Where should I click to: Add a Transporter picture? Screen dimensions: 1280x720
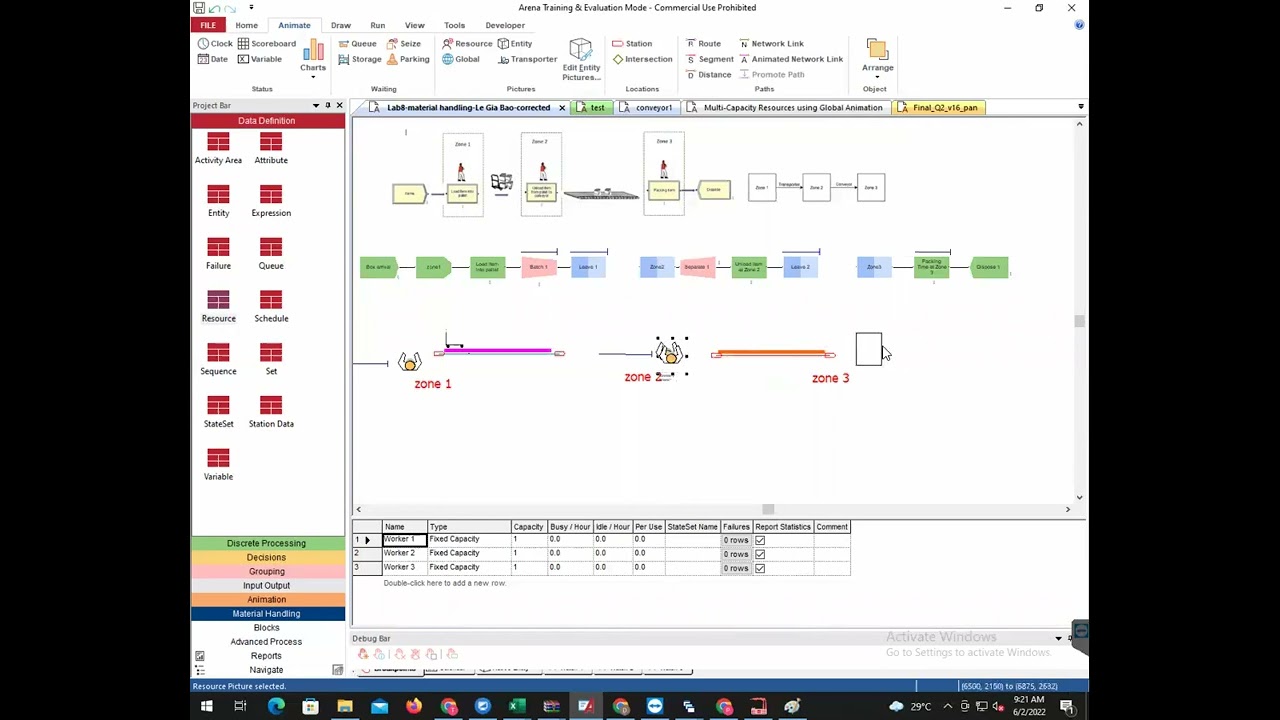pyautogui.click(x=527, y=59)
